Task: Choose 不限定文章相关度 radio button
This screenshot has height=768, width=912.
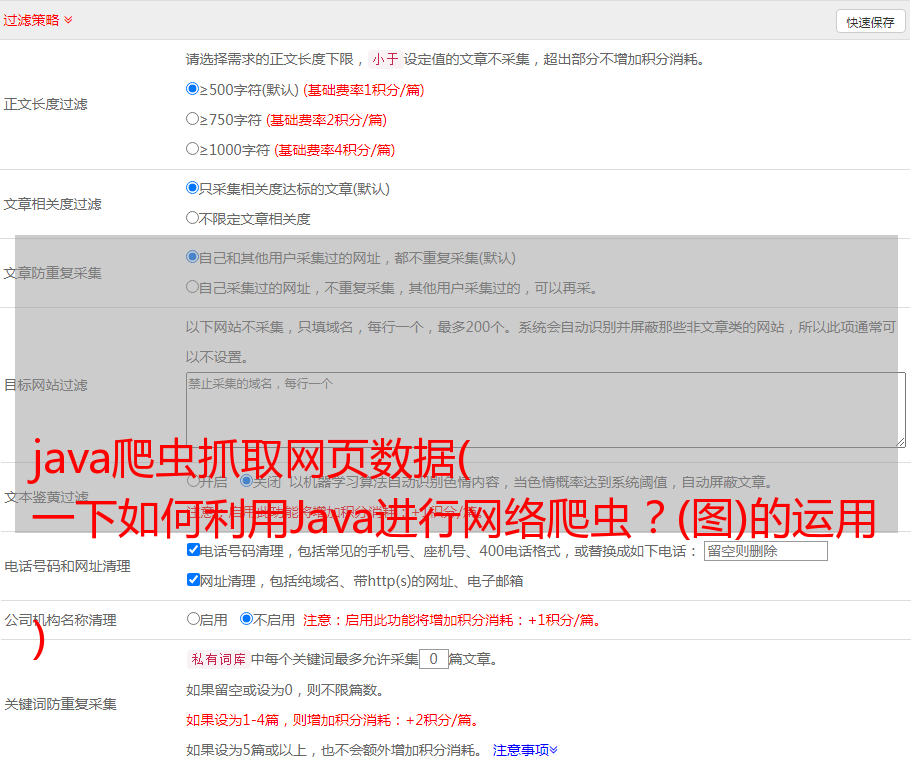Action: pos(193,218)
